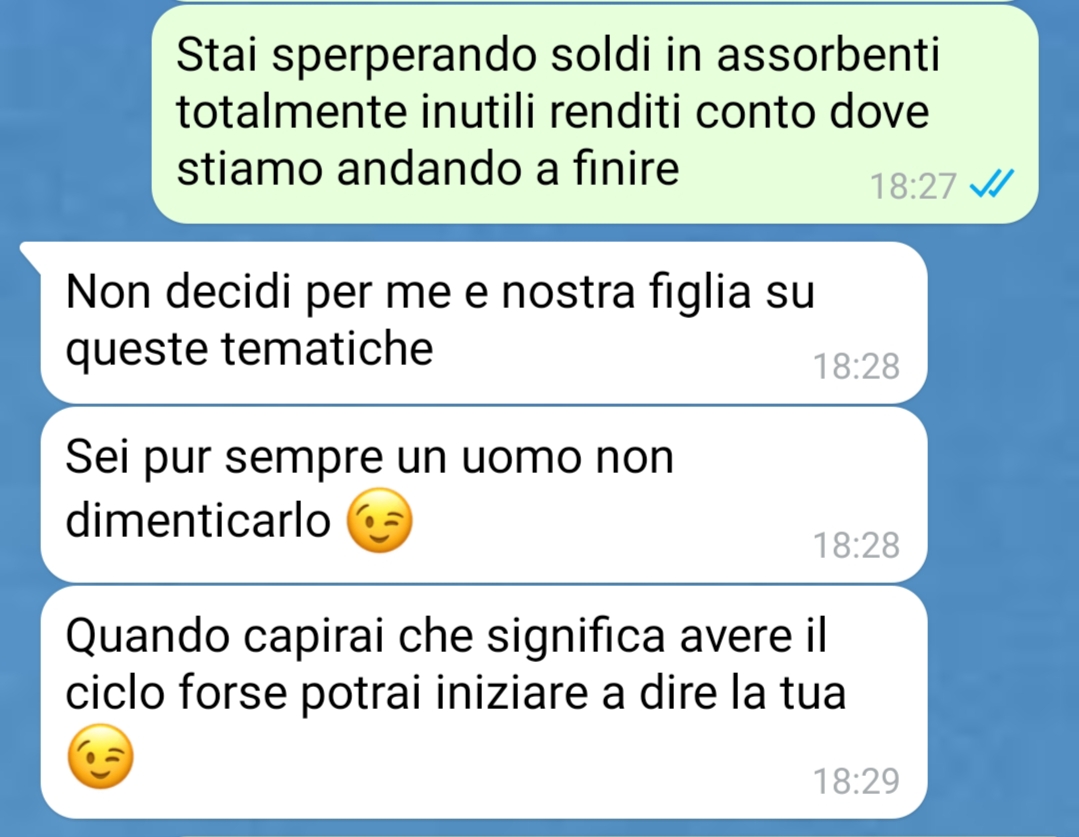Select the "Non decidi per me" message
Viewport: 1079px width, 837px height.
(x=484, y=322)
